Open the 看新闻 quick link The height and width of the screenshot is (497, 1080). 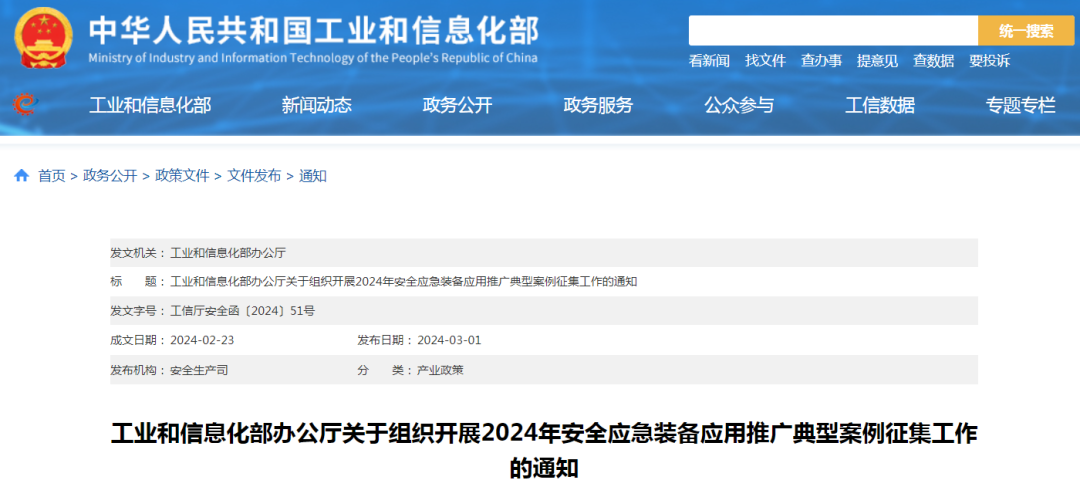point(709,61)
